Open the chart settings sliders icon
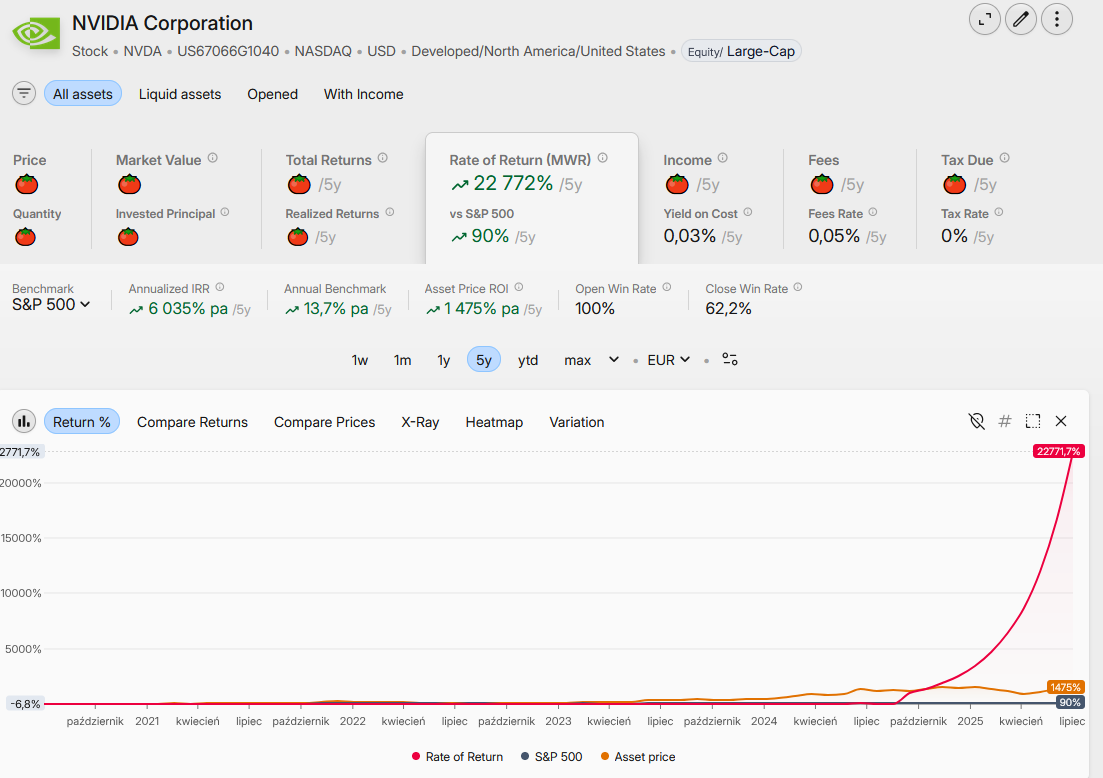Image resolution: width=1103 pixels, height=778 pixels. pos(730,359)
